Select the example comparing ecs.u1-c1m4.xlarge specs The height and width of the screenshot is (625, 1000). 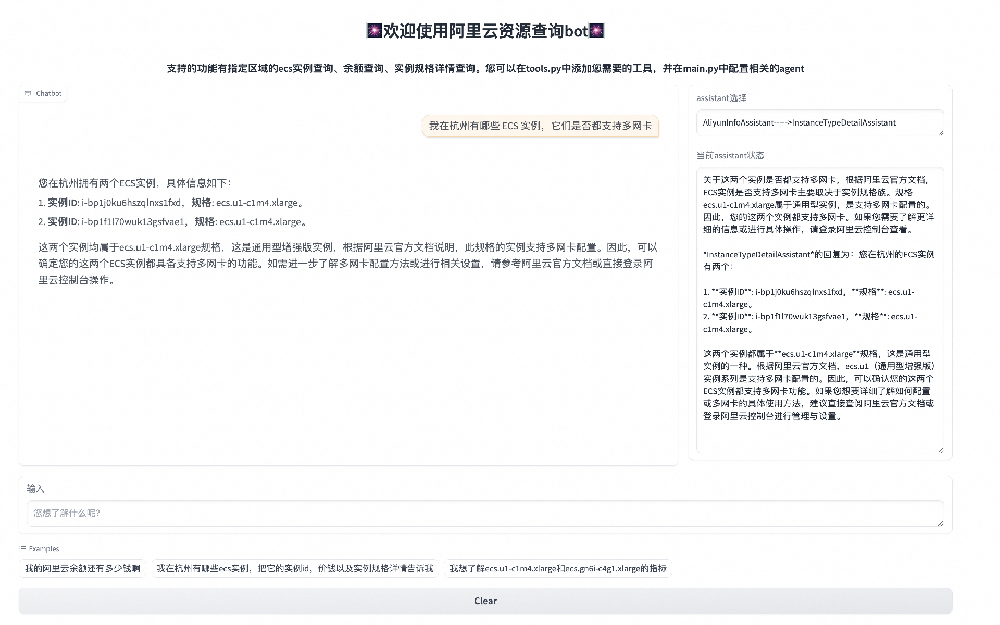click(558, 568)
